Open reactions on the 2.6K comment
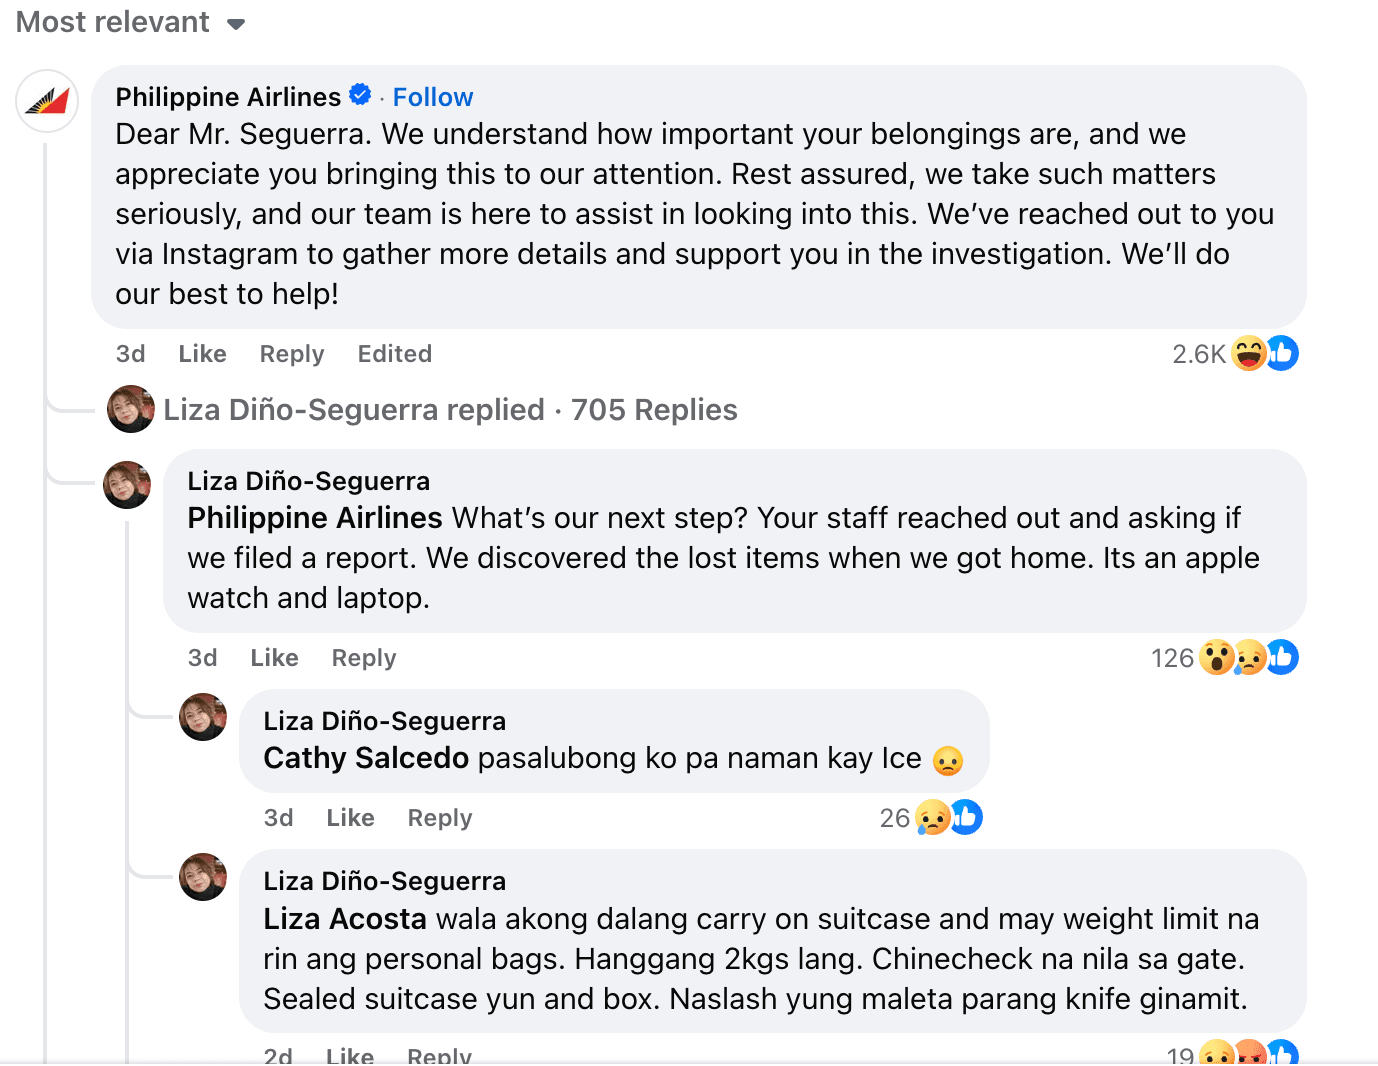The height and width of the screenshot is (1066, 1378). [1264, 353]
